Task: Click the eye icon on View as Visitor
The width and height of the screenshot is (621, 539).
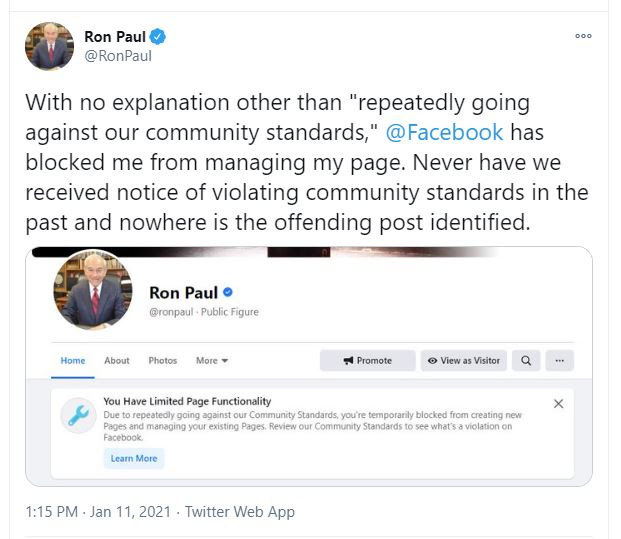Action: pos(432,360)
